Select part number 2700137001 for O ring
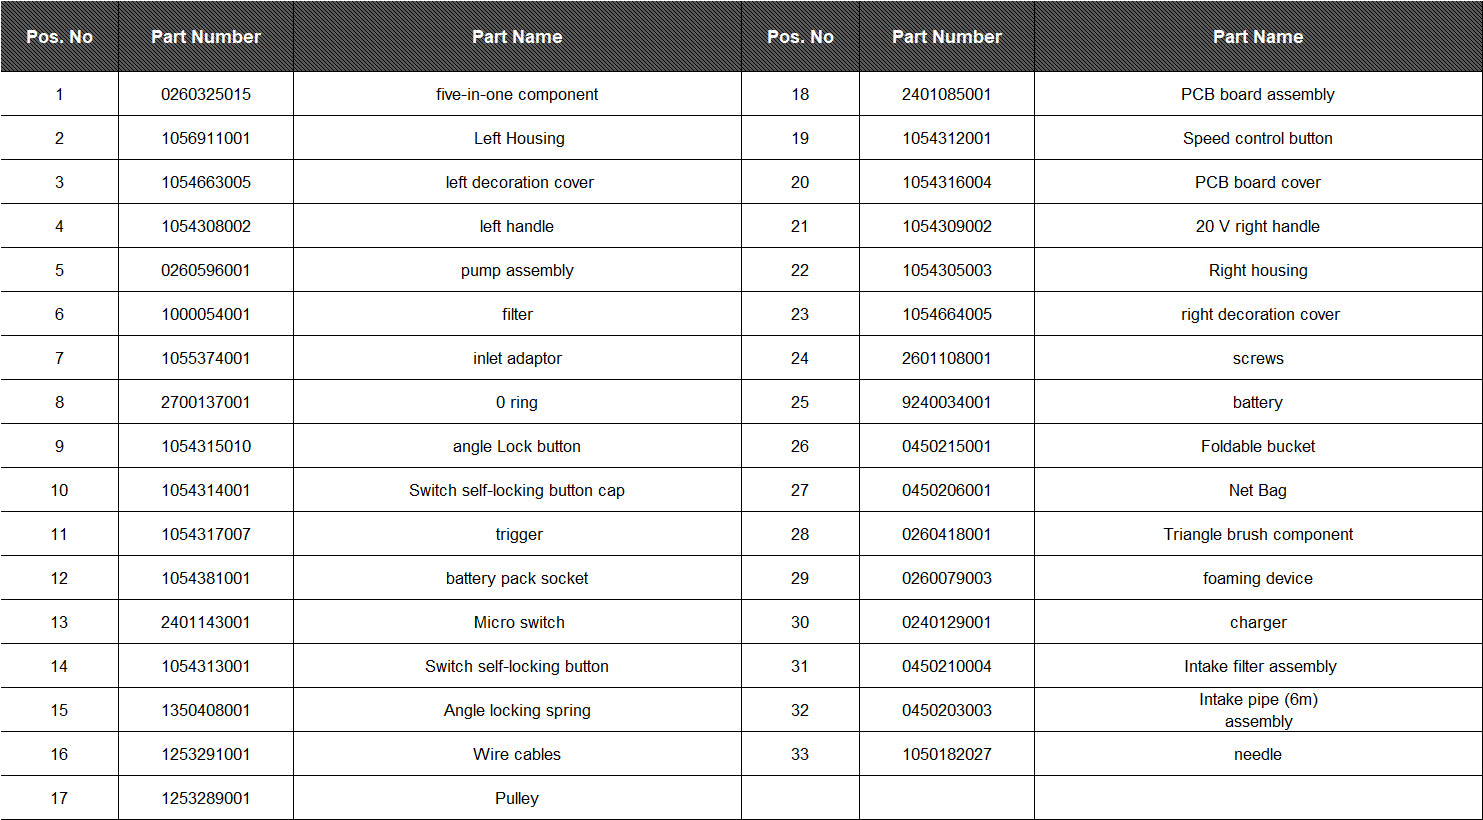The image size is (1483, 820). click(205, 402)
